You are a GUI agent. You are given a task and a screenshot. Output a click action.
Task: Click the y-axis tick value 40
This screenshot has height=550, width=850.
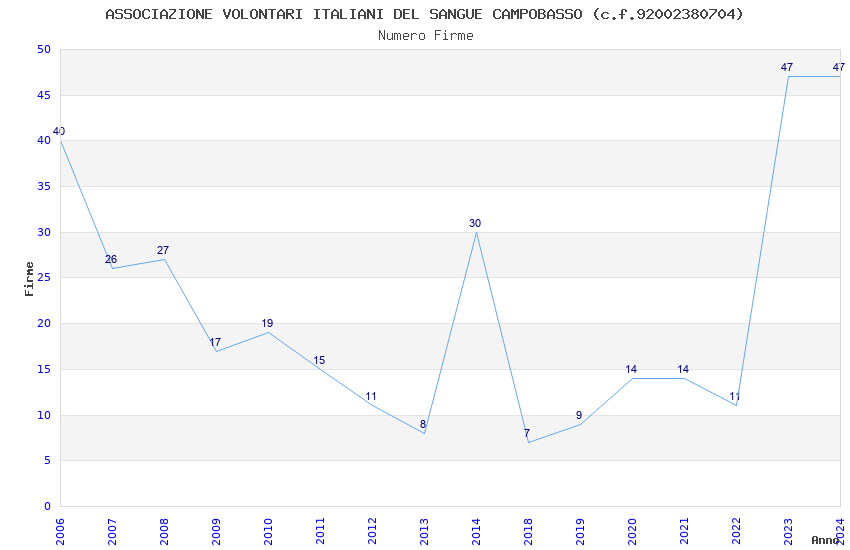44,140
